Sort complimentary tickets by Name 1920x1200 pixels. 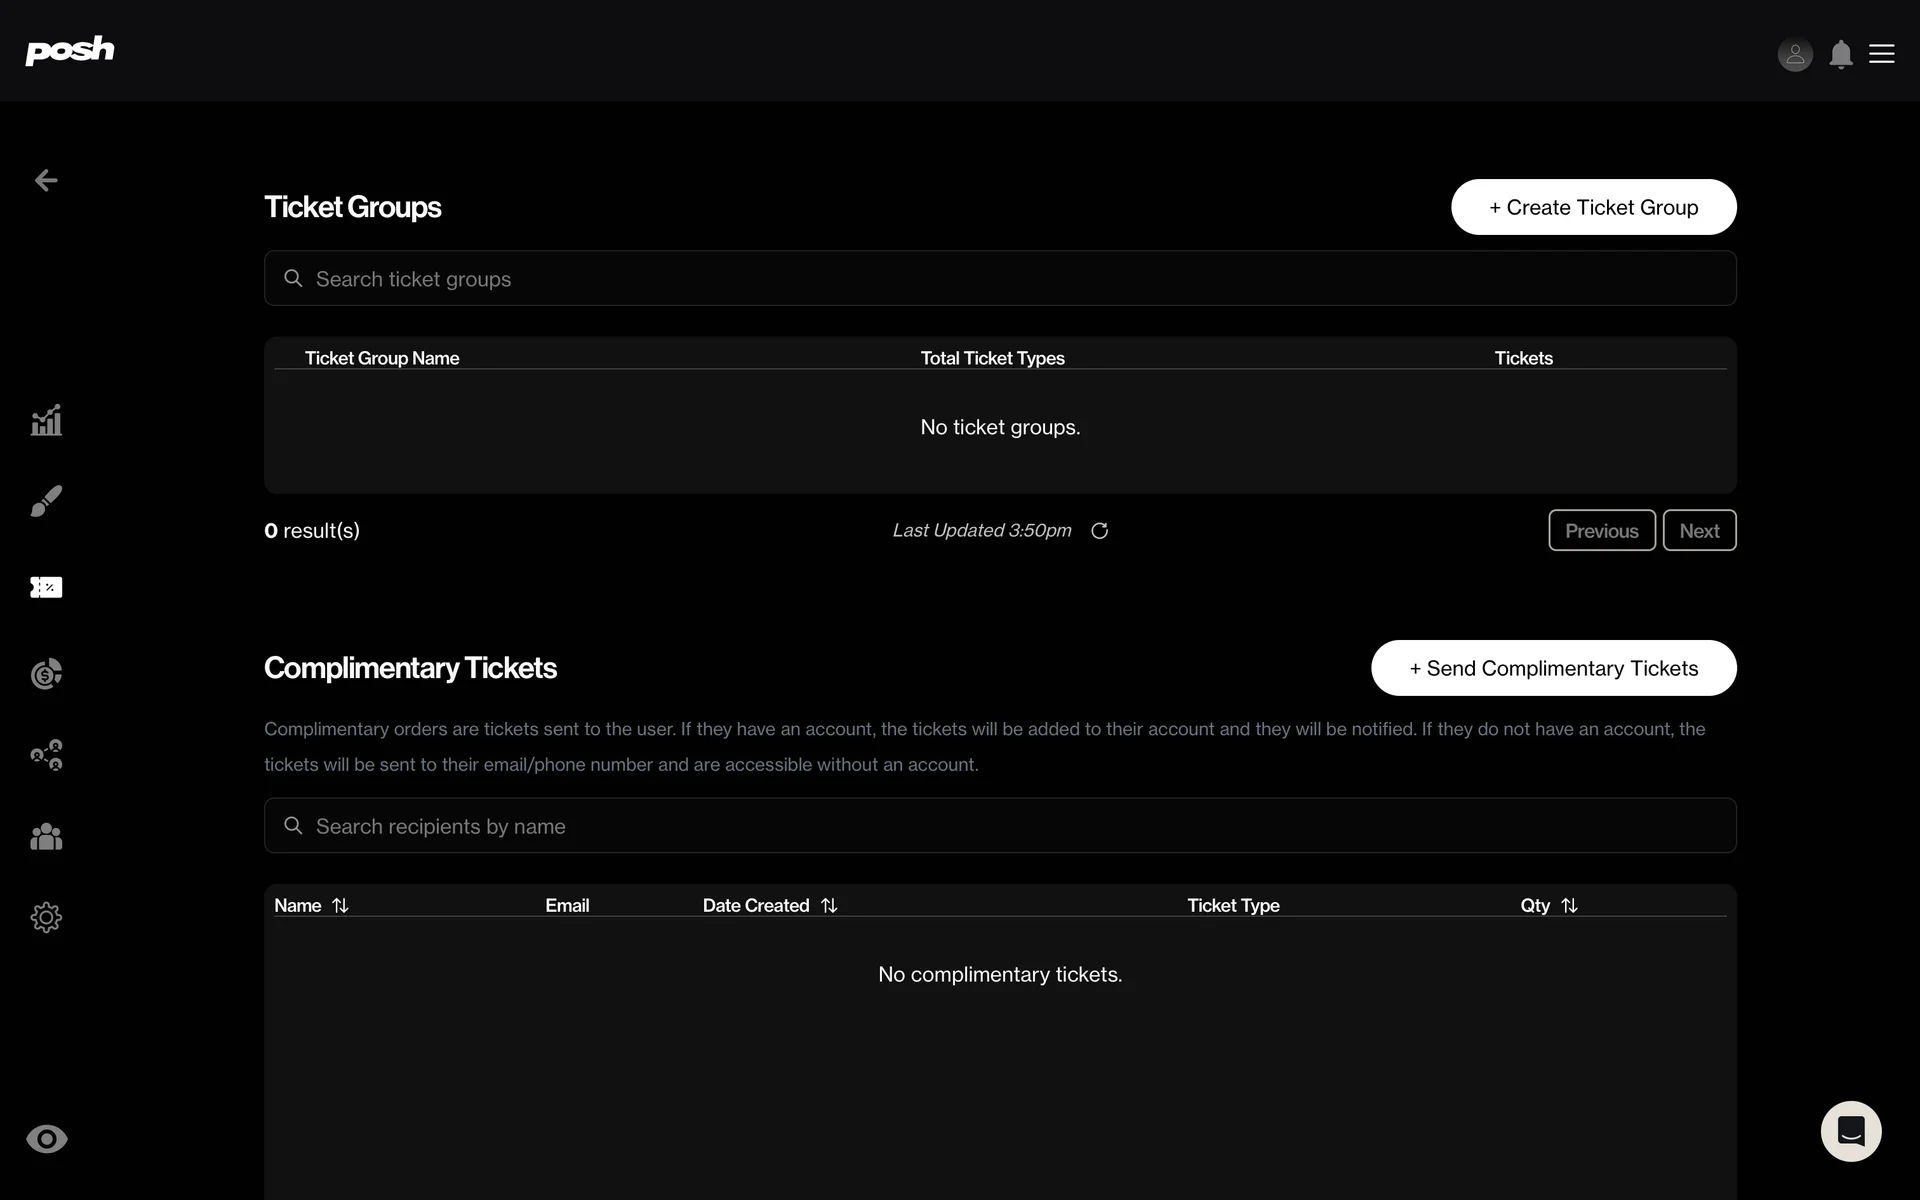click(x=340, y=905)
